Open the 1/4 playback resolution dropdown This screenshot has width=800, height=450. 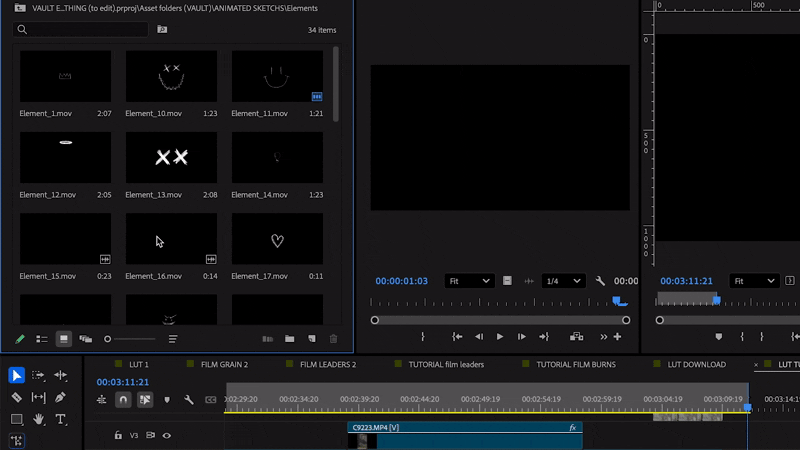(564, 281)
